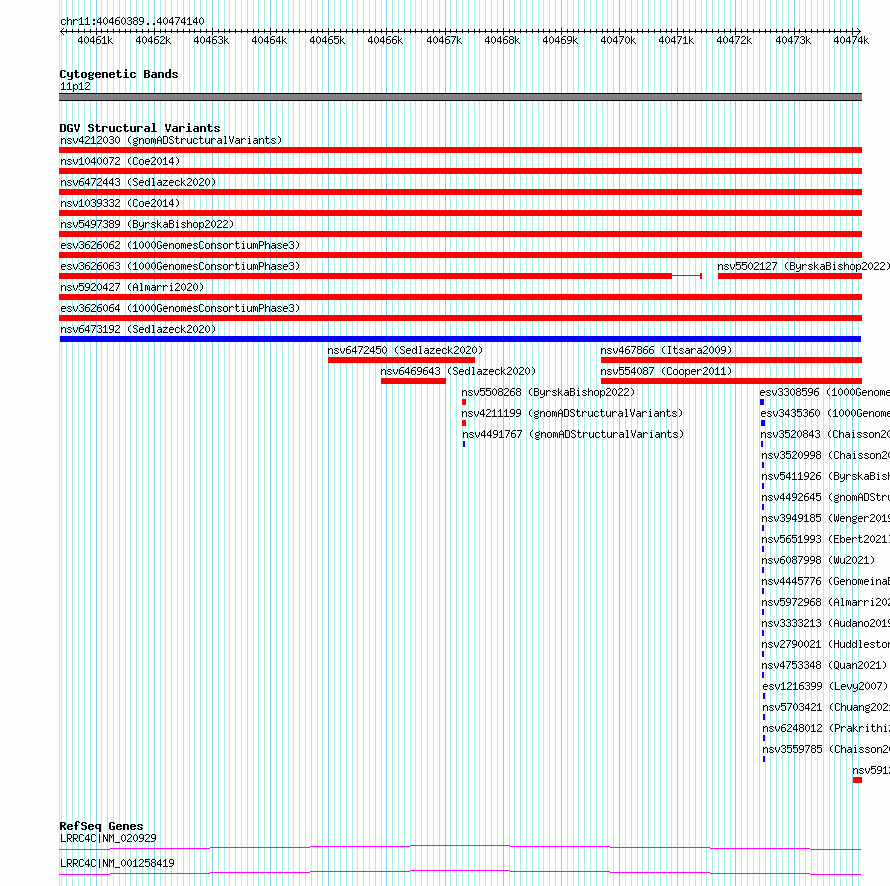The width and height of the screenshot is (890, 886).
Task: Click the nsv1039332 (Coe2014) label
Action: pyautogui.click(x=120, y=203)
